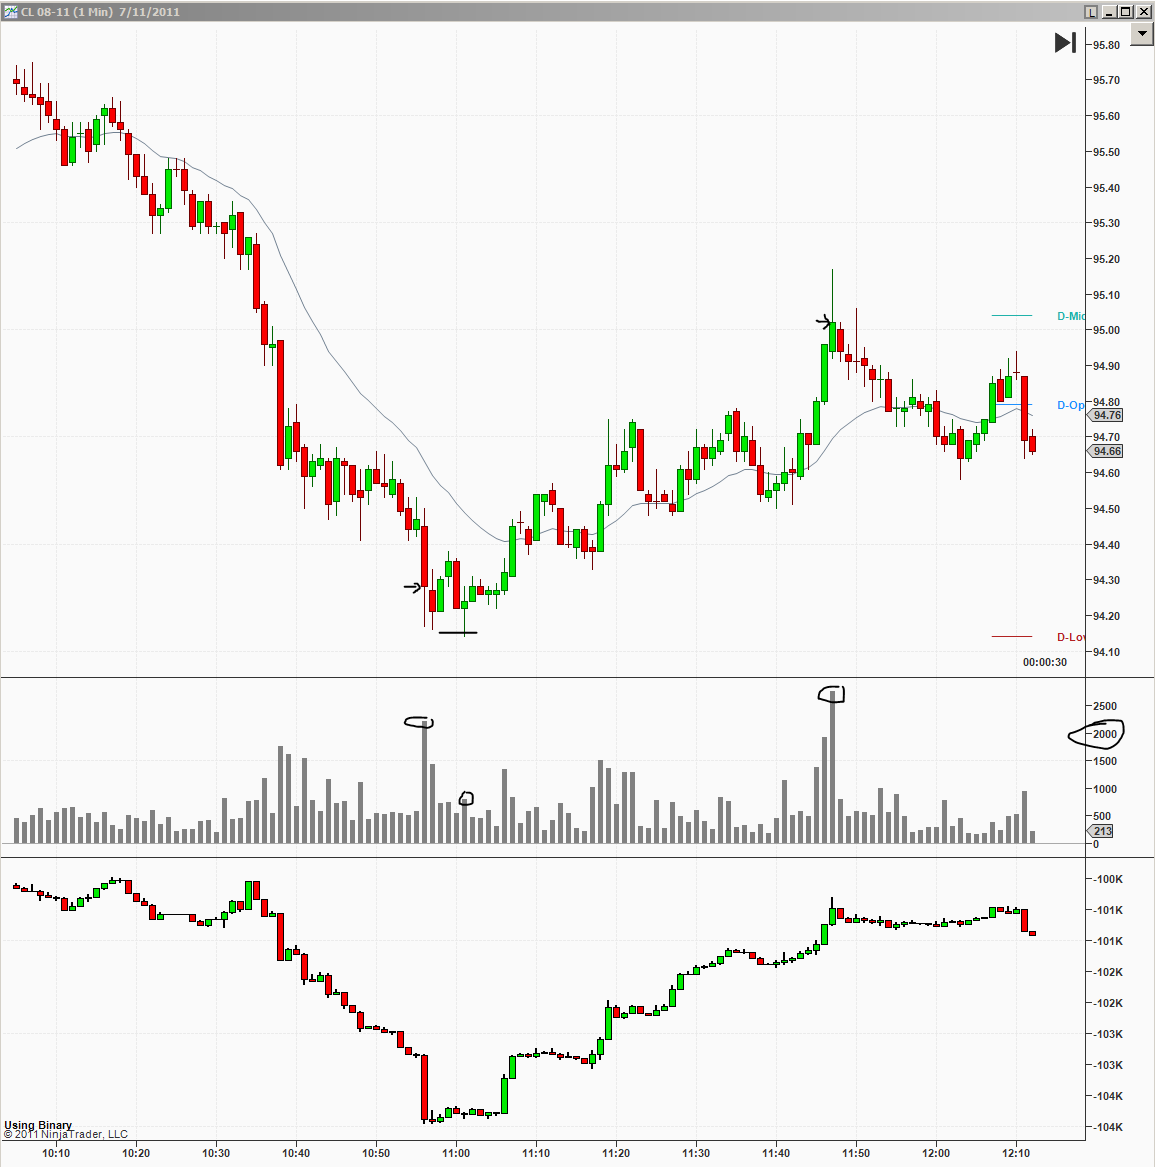Screen dimensions: 1155x1167
Task: Click the 11:30 time axis label
Action: pyautogui.click(x=696, y=1153)
